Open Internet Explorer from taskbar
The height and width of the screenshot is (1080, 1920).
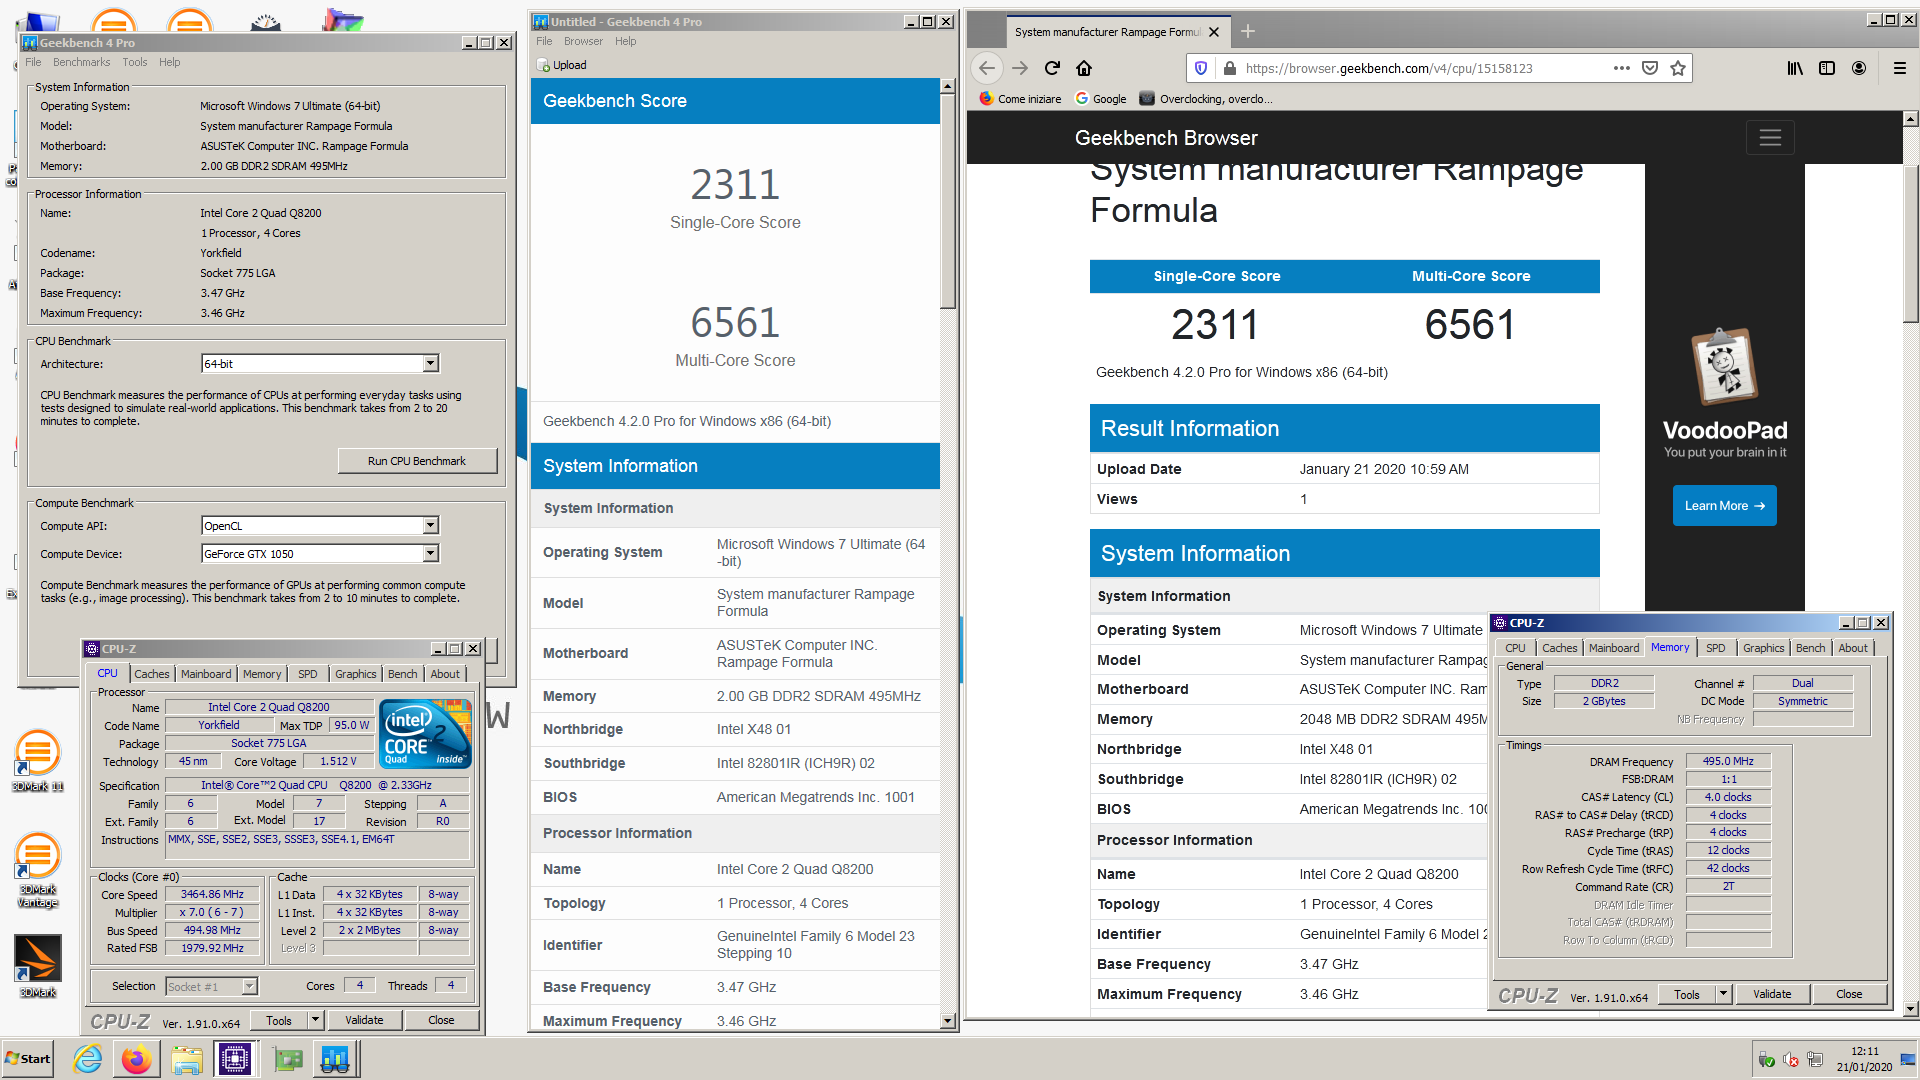pos(88,1059)
